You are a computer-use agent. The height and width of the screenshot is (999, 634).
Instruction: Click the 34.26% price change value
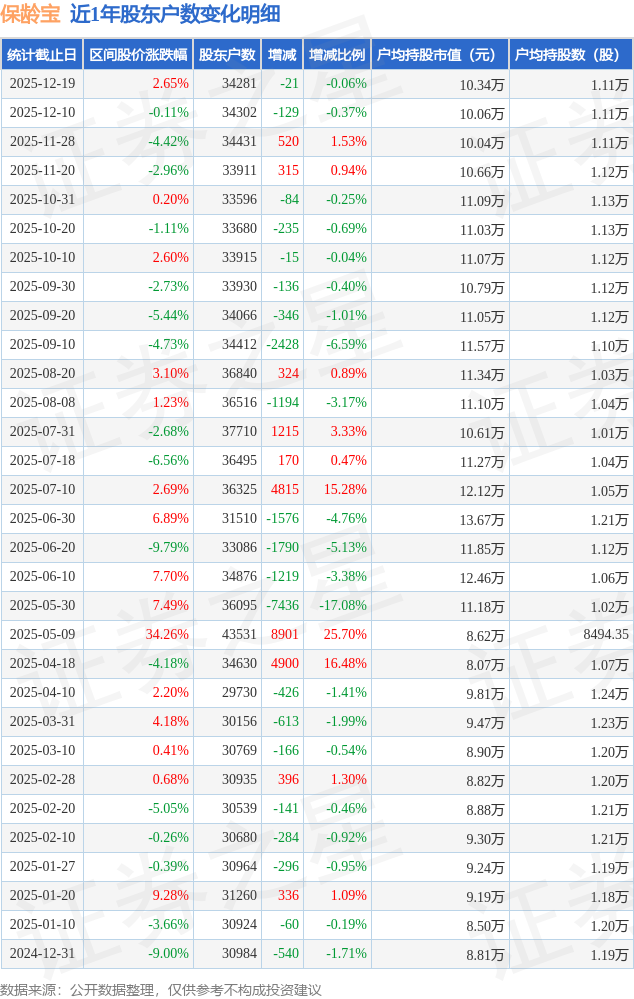click(x=167, y=634)
